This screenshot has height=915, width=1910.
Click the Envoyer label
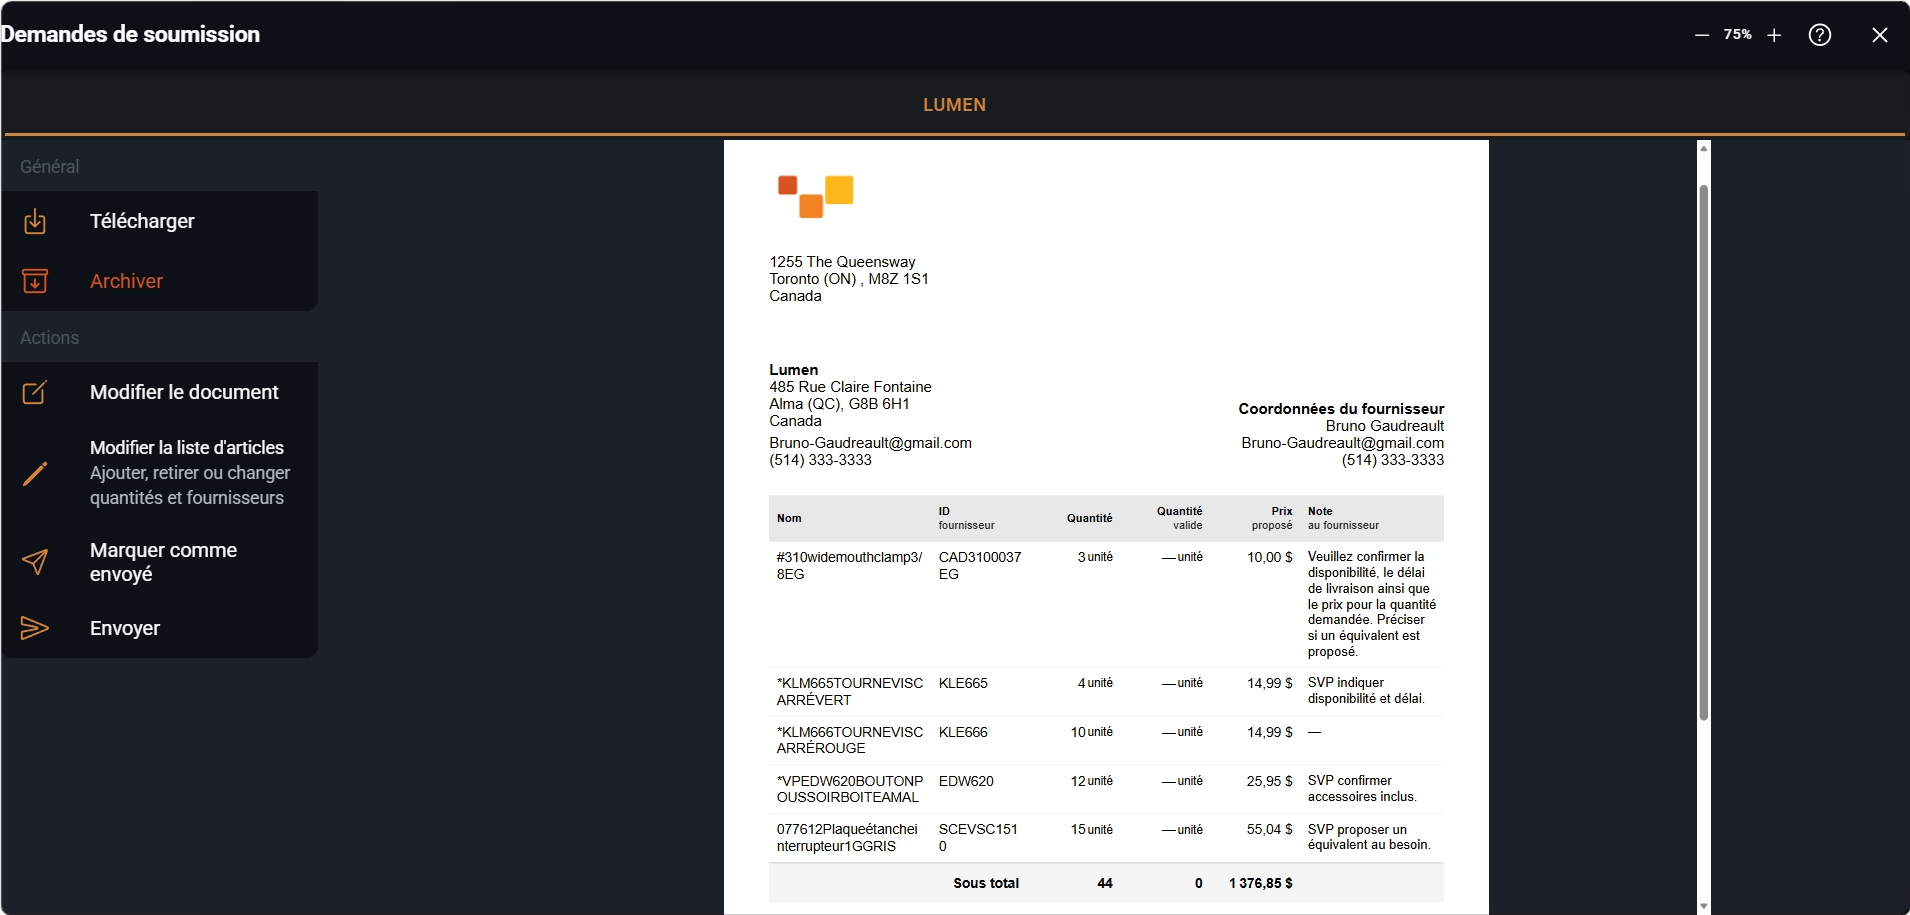coord(125,628)
